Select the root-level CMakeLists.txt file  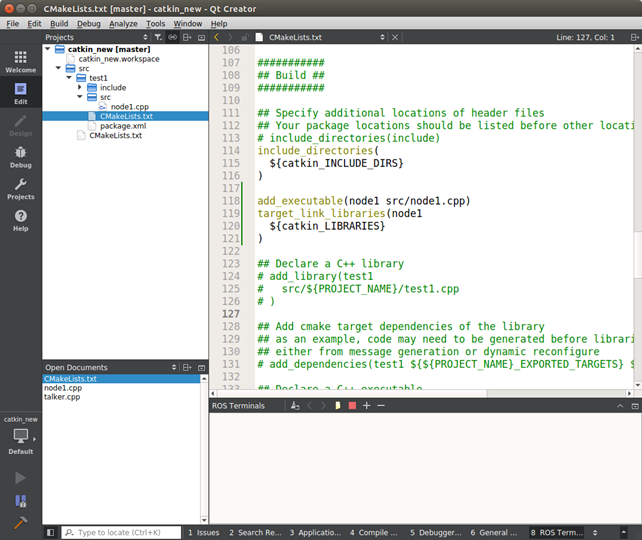coord(115,135)
